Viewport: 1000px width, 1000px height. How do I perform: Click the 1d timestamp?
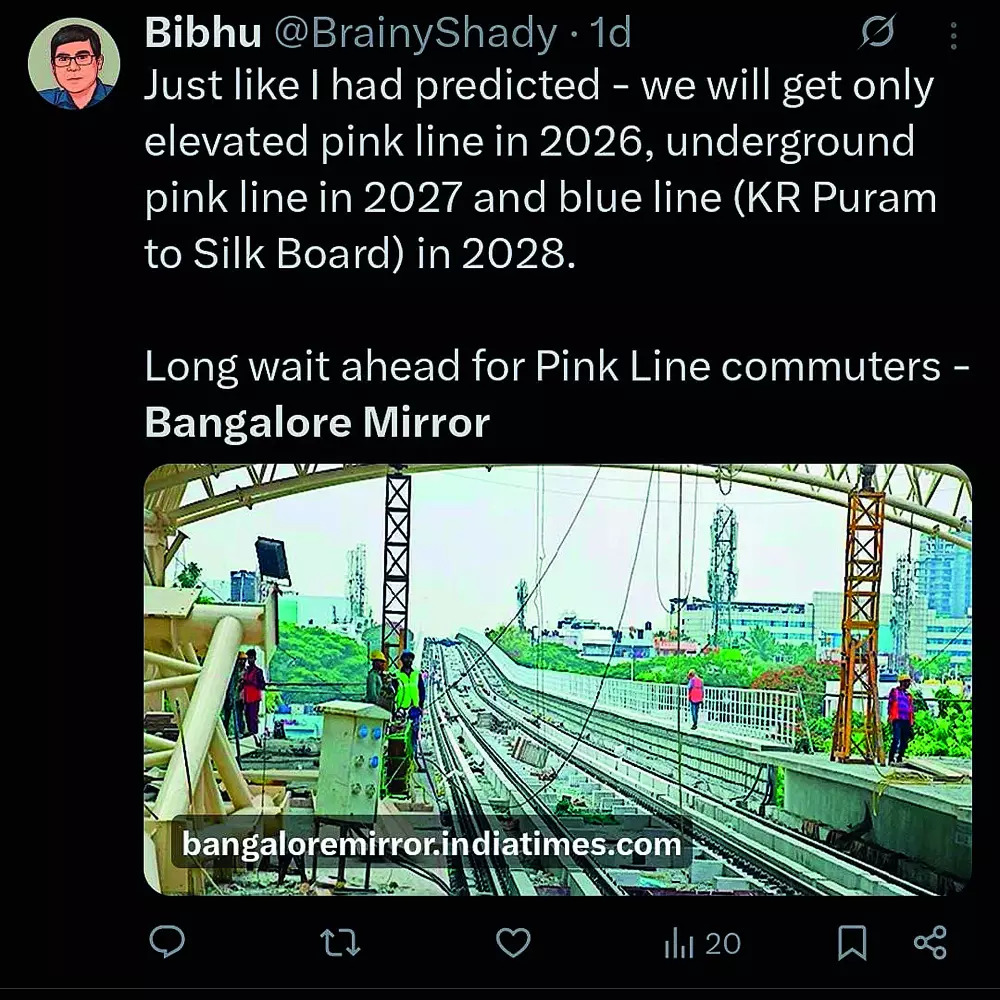click(x=610, y=33)
